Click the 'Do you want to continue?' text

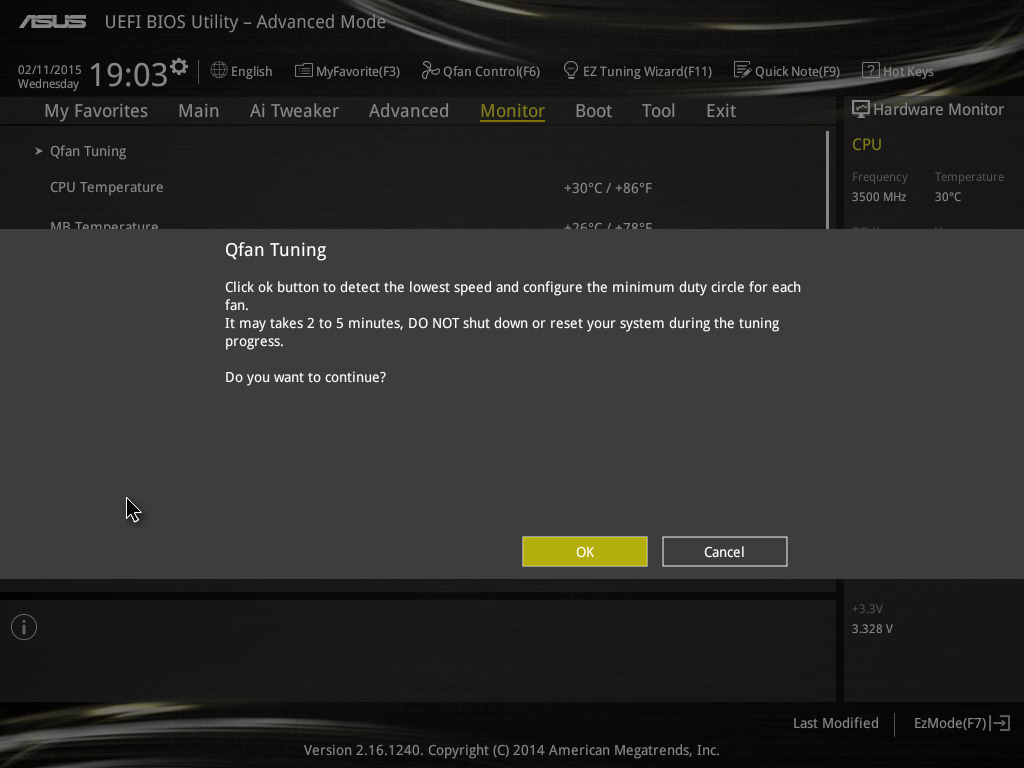click(x=306, y=377)
